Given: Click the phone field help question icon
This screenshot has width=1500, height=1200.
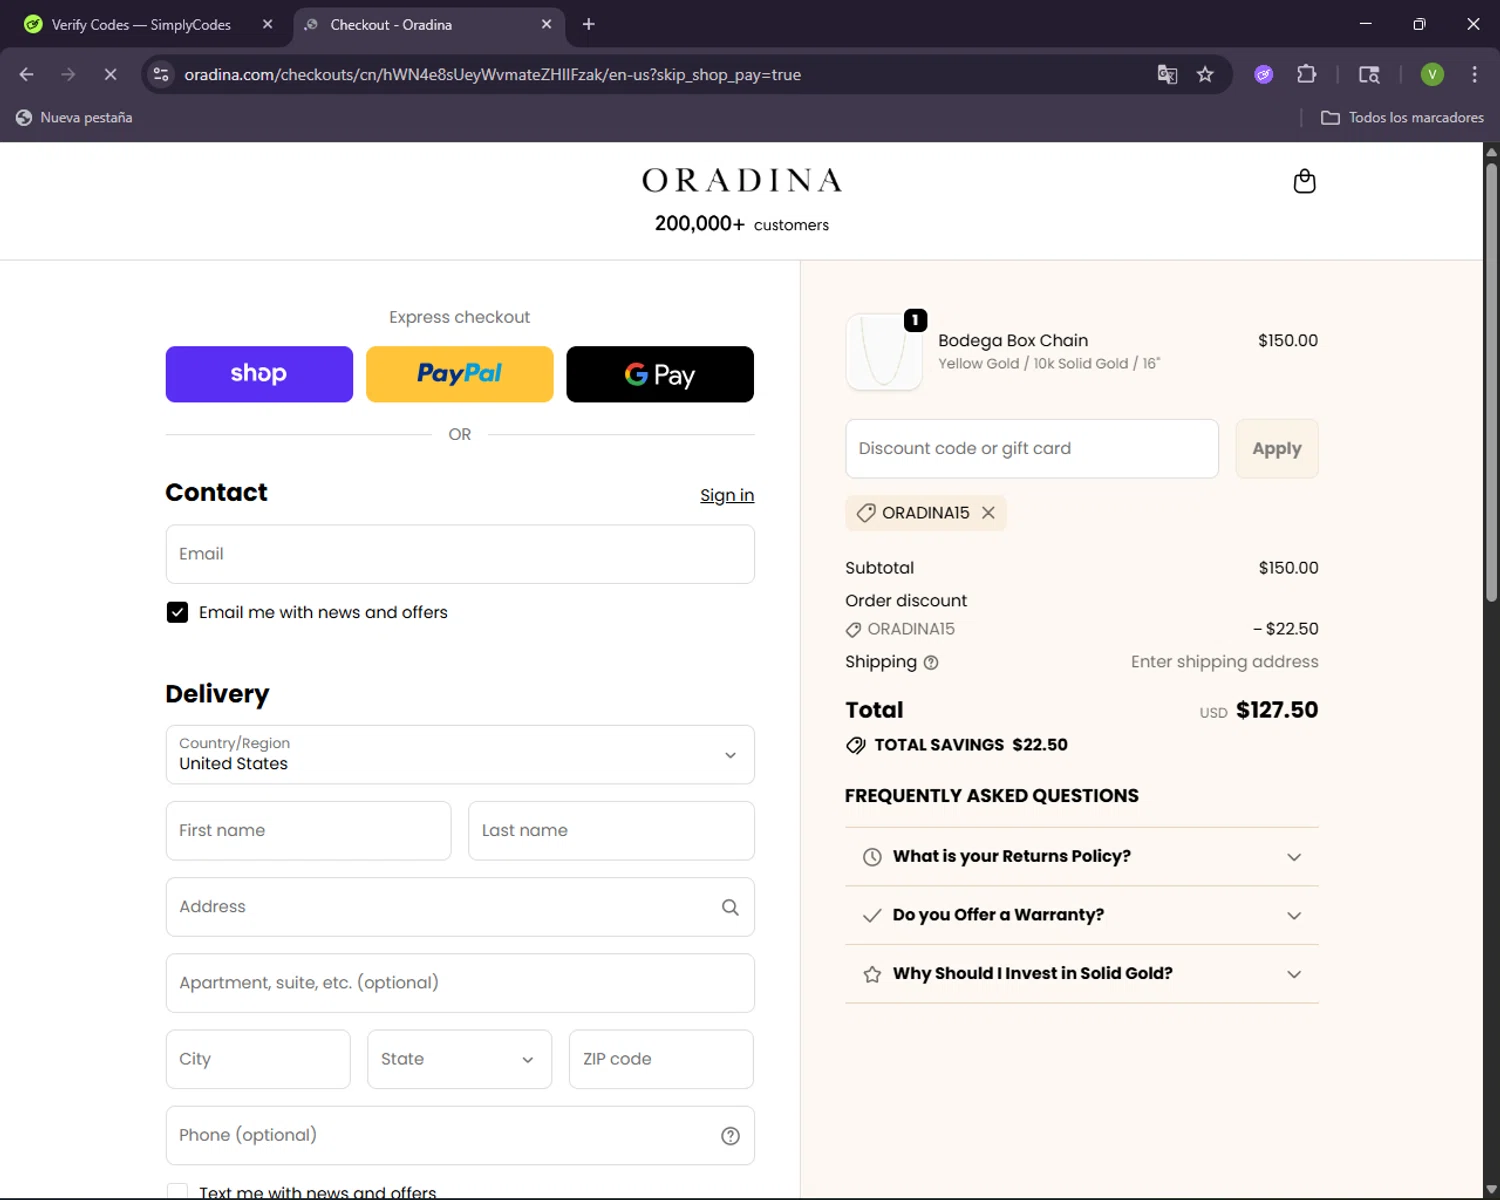Looking at the screenshot, I should [730, 1136].
